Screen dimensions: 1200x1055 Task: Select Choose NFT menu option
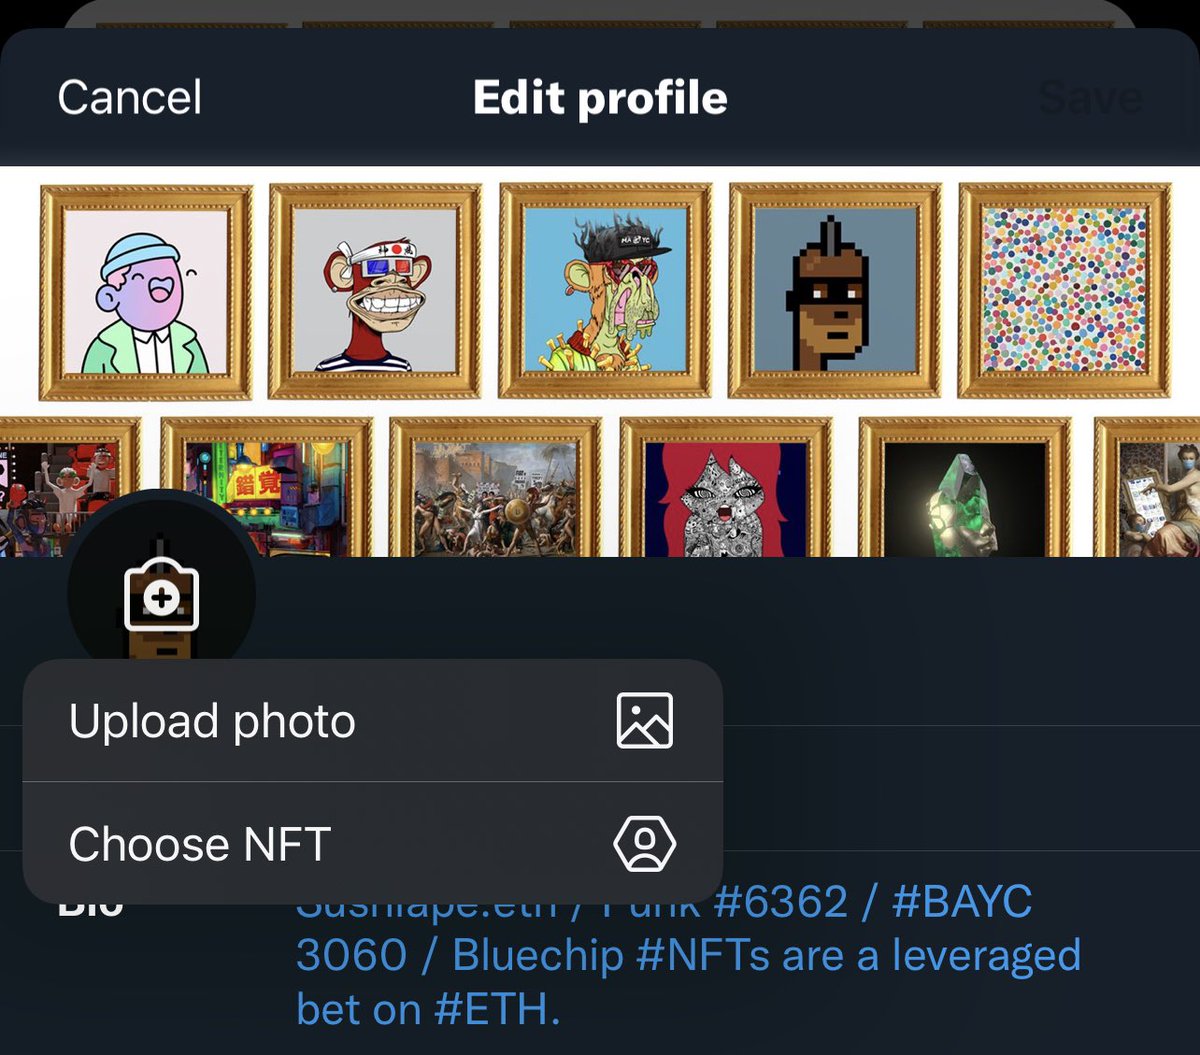pyautogui.click(x=372, y=843)
